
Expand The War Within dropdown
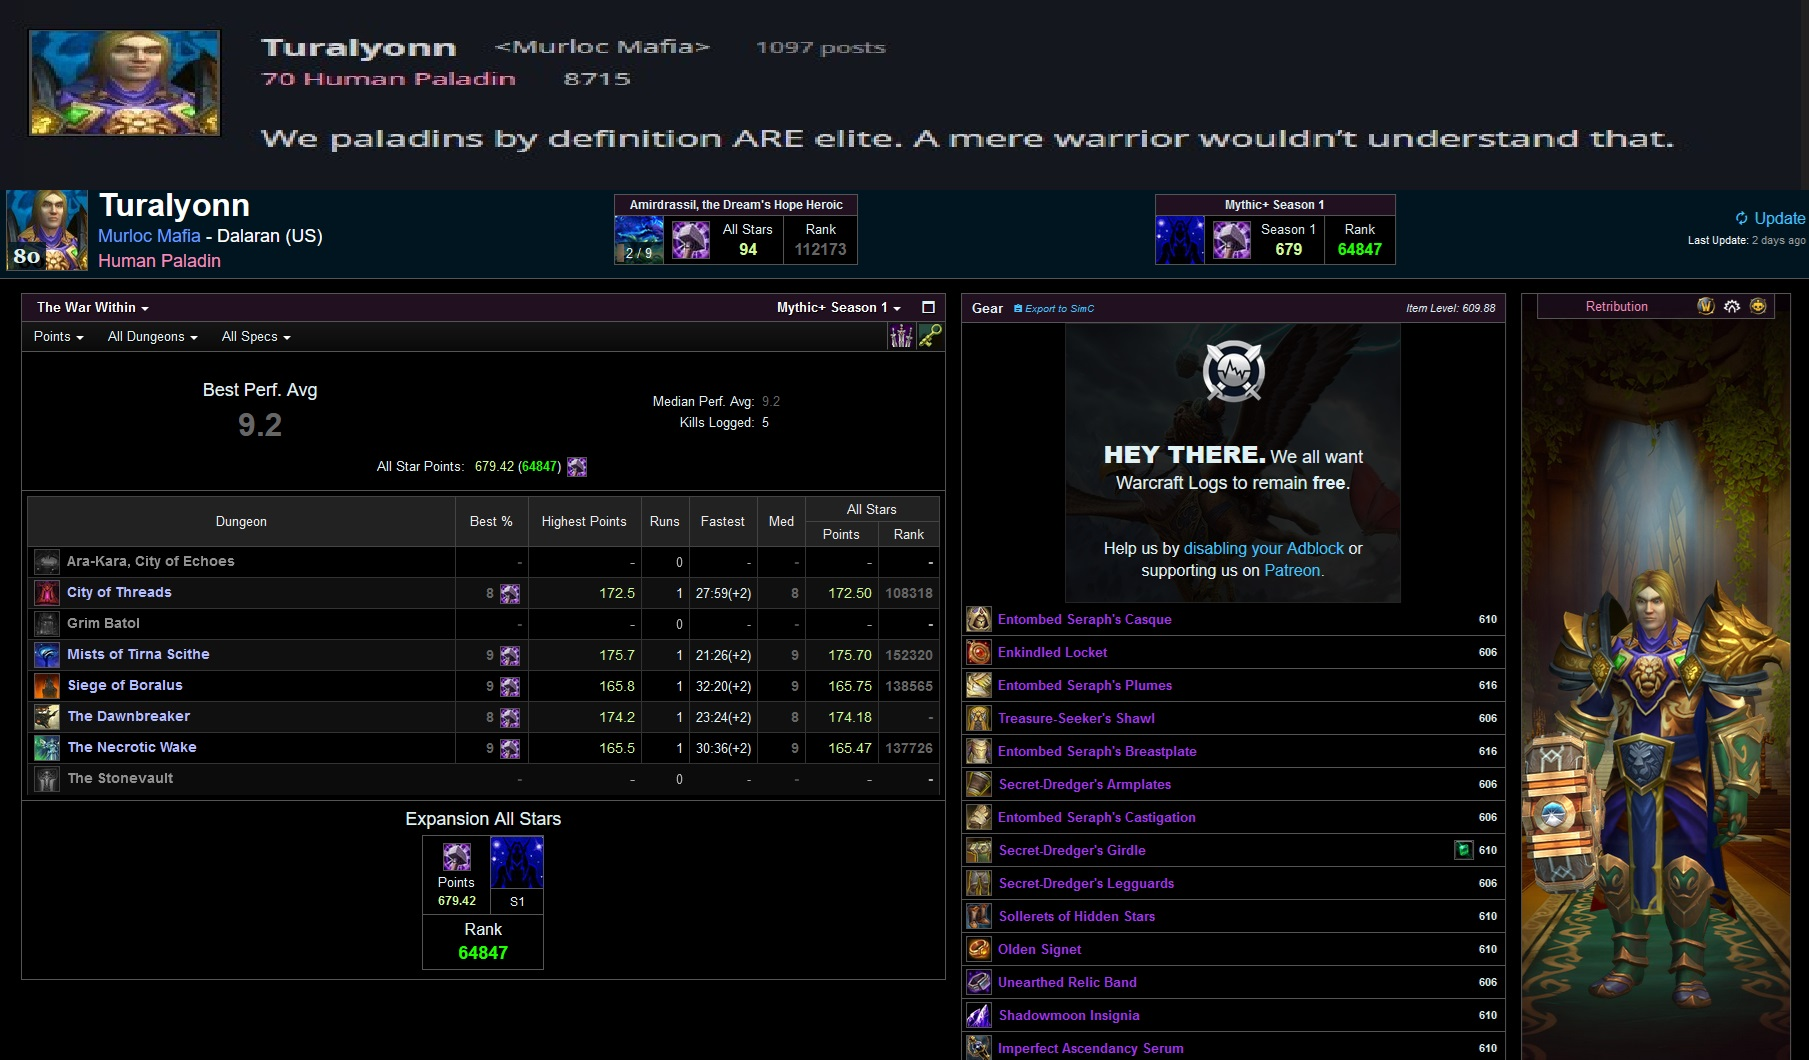pos(93,307)
